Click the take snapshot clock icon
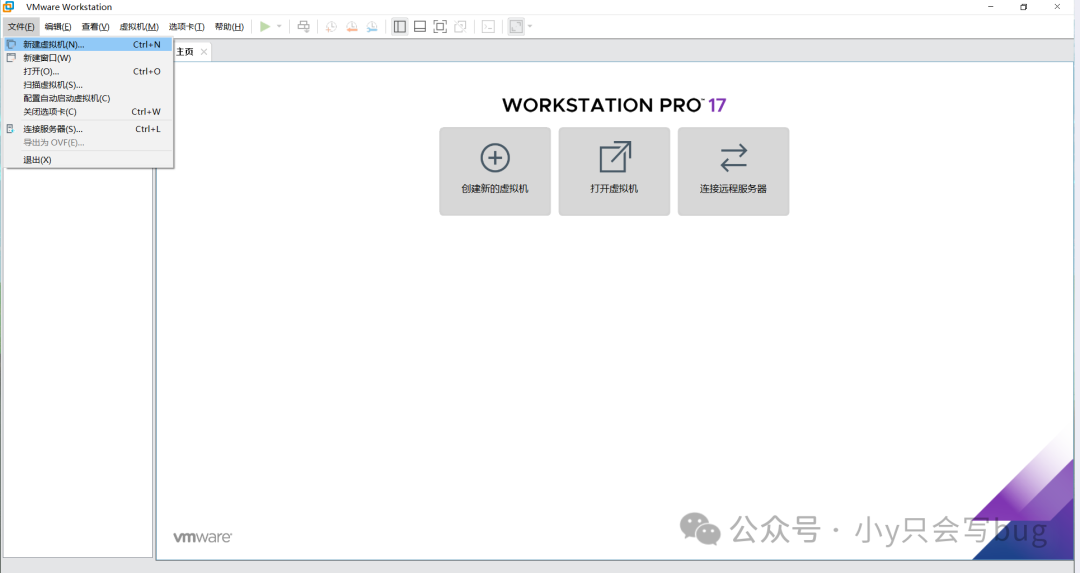The height and width of the screenshot is (573, 1080). tap(331, 27)
